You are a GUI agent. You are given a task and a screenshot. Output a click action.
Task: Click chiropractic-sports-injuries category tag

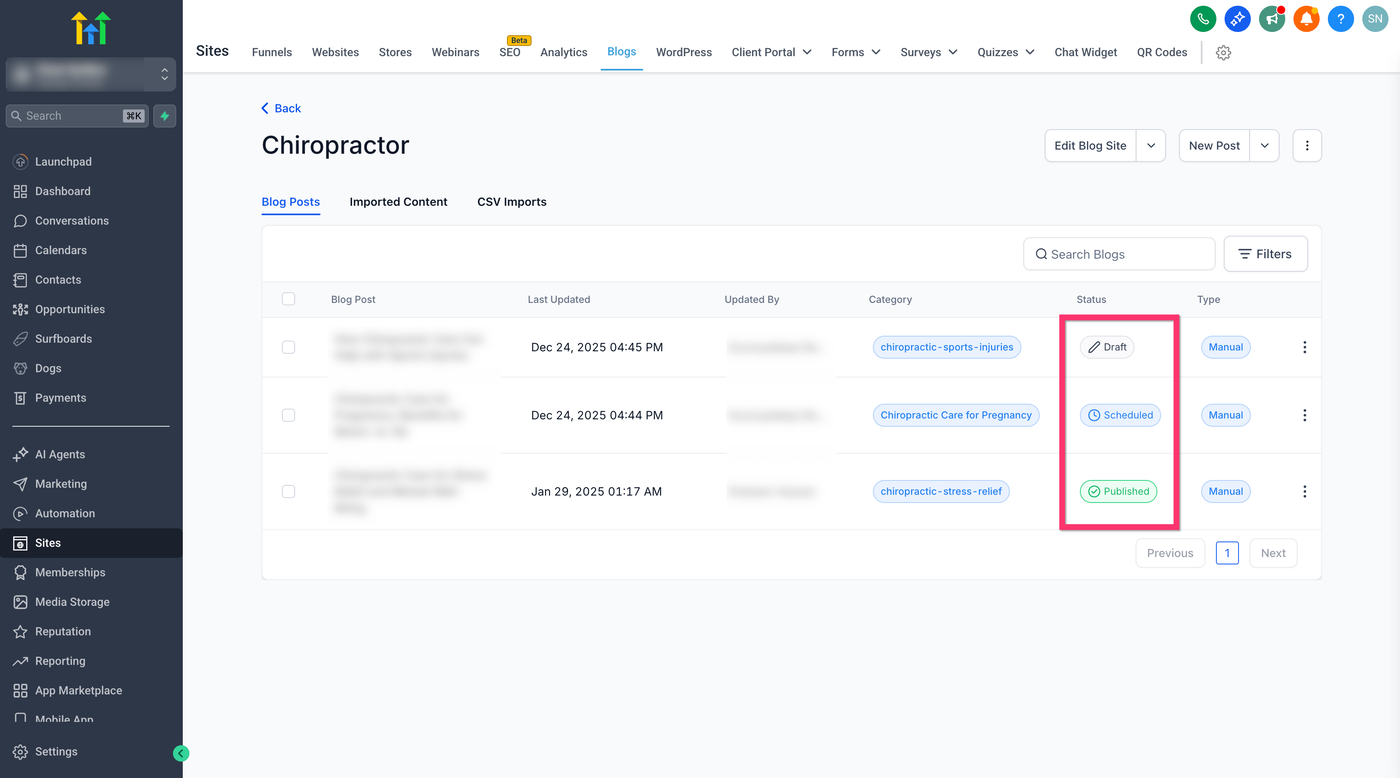point(947,347)
